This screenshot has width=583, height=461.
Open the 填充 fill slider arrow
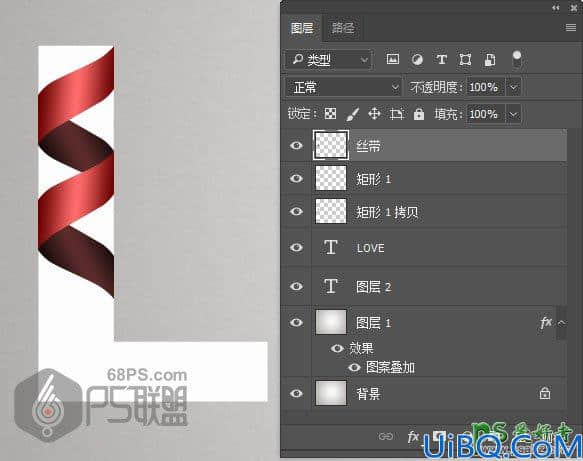point(513,114)
